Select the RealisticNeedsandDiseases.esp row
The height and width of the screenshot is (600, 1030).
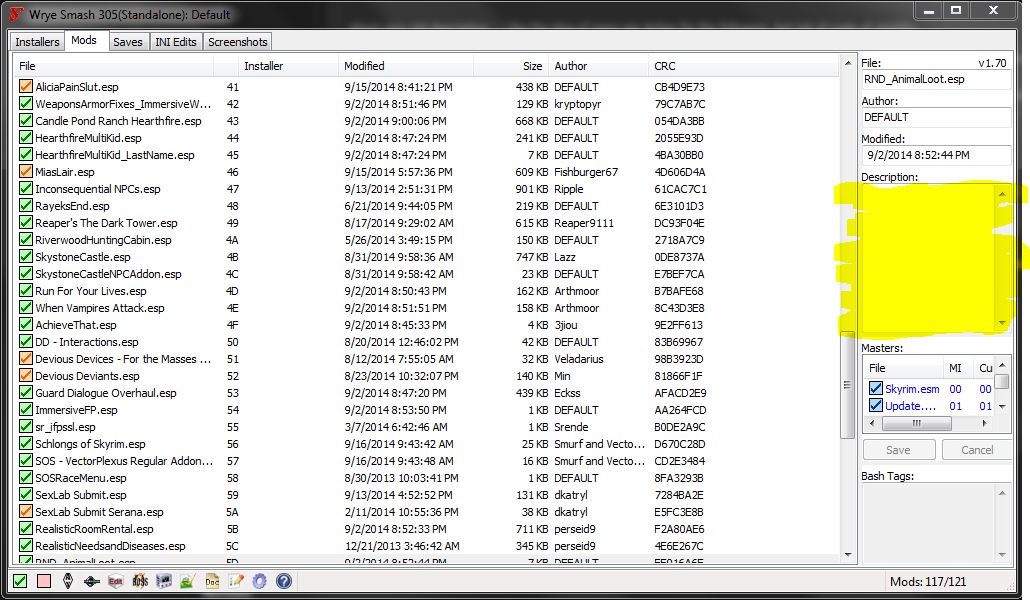click(x=426, y=545)
